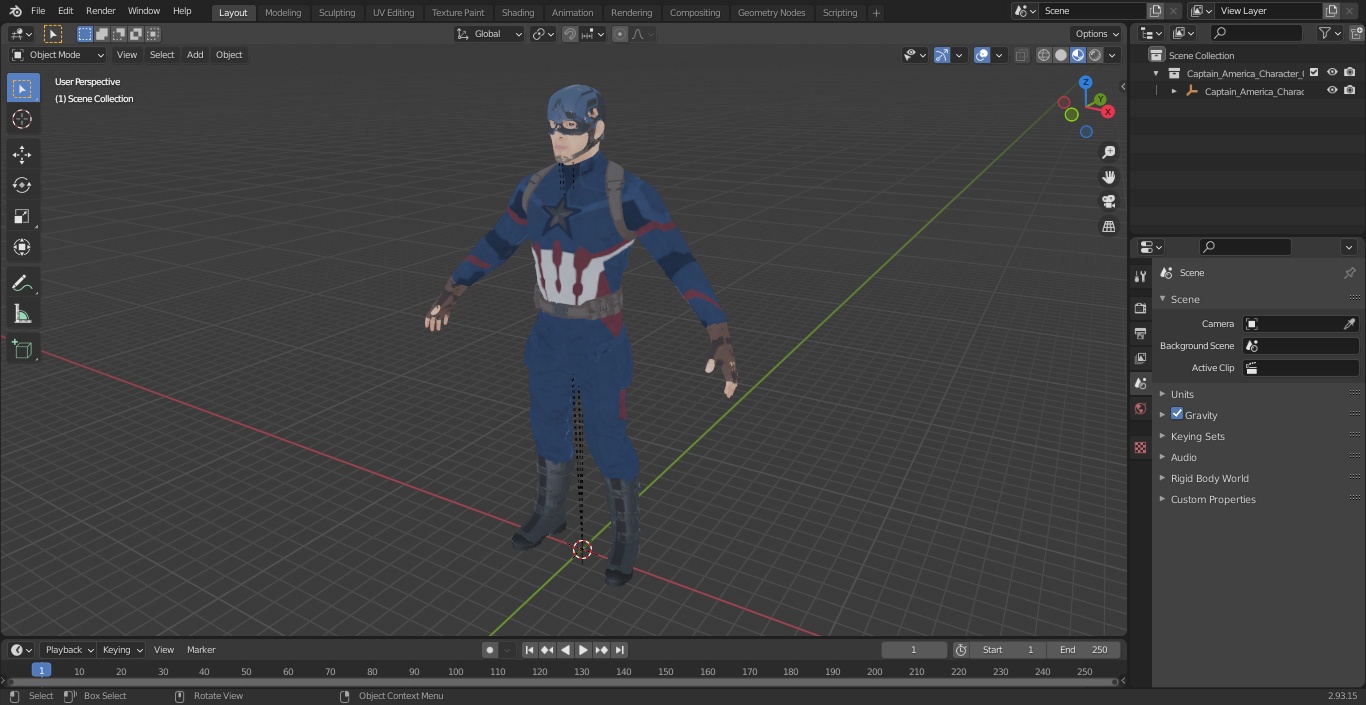The width and height of the screenshot is (1366, 705).
Task: Toggle show overlays button
Action: click(982, 55)
